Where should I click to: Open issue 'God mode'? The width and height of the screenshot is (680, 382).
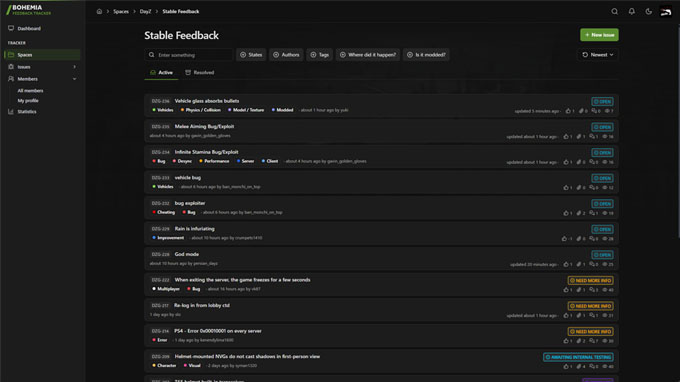click(x=187, y=255)
